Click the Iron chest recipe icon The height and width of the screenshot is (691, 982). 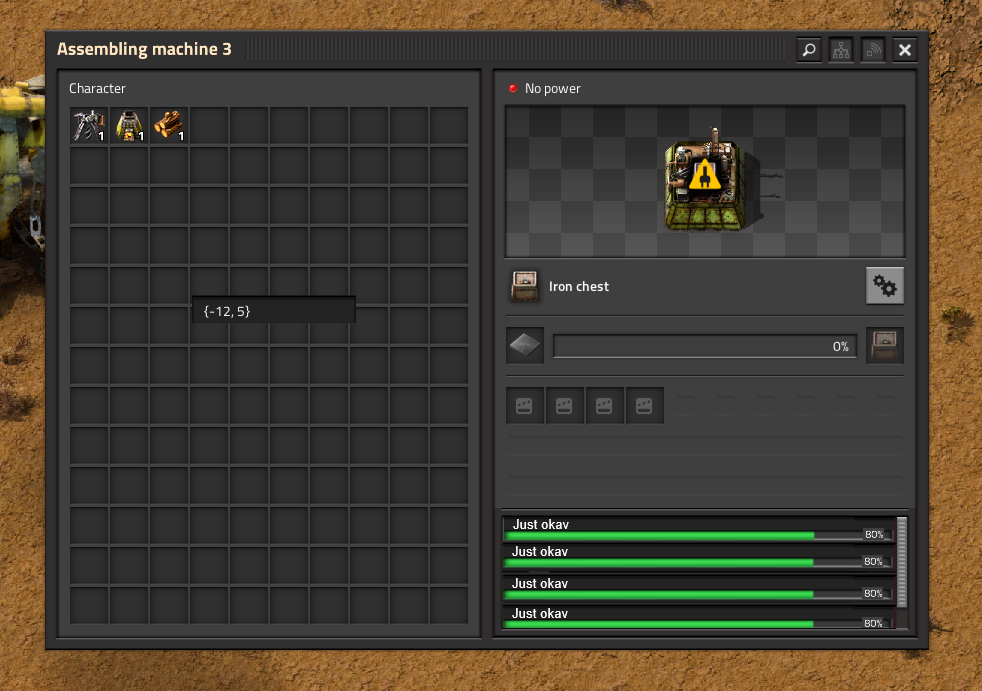coord(525,286)
